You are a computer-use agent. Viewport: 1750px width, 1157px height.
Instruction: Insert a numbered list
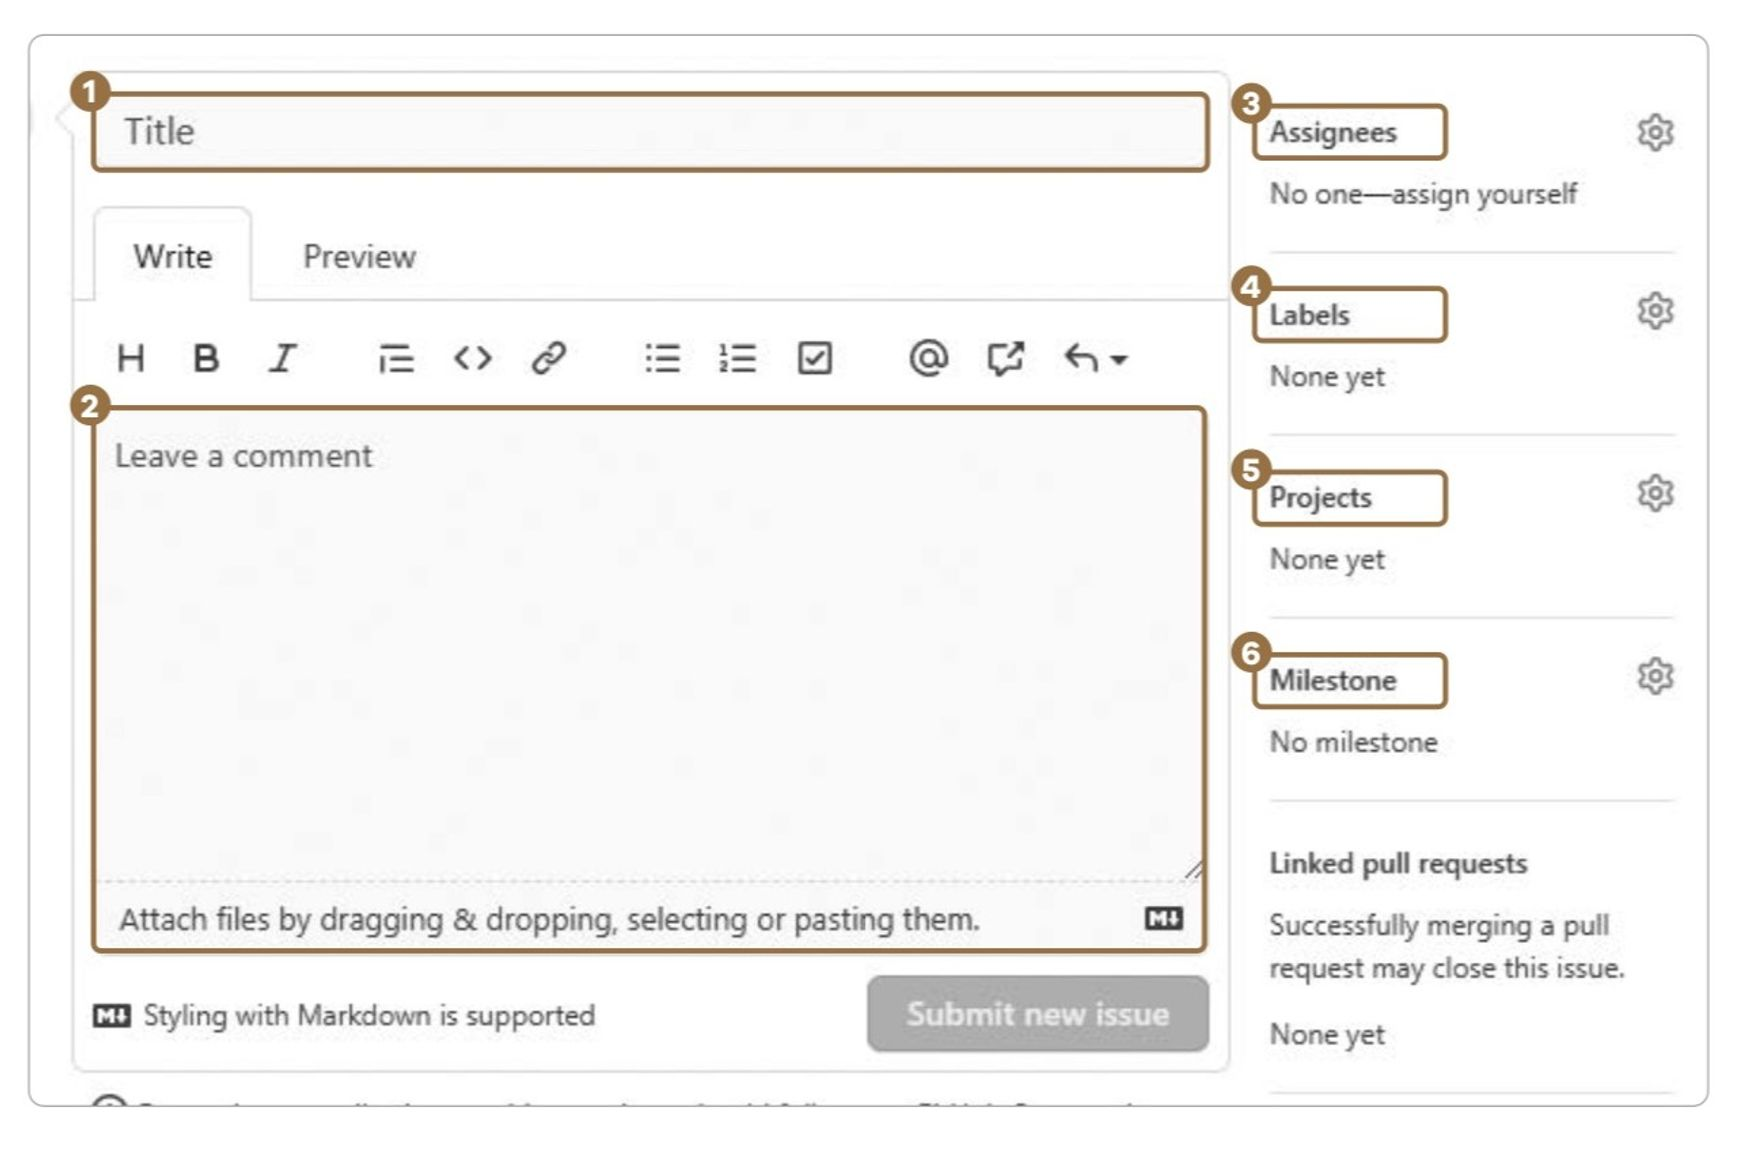pyautogui.click(x=738, y=358)
